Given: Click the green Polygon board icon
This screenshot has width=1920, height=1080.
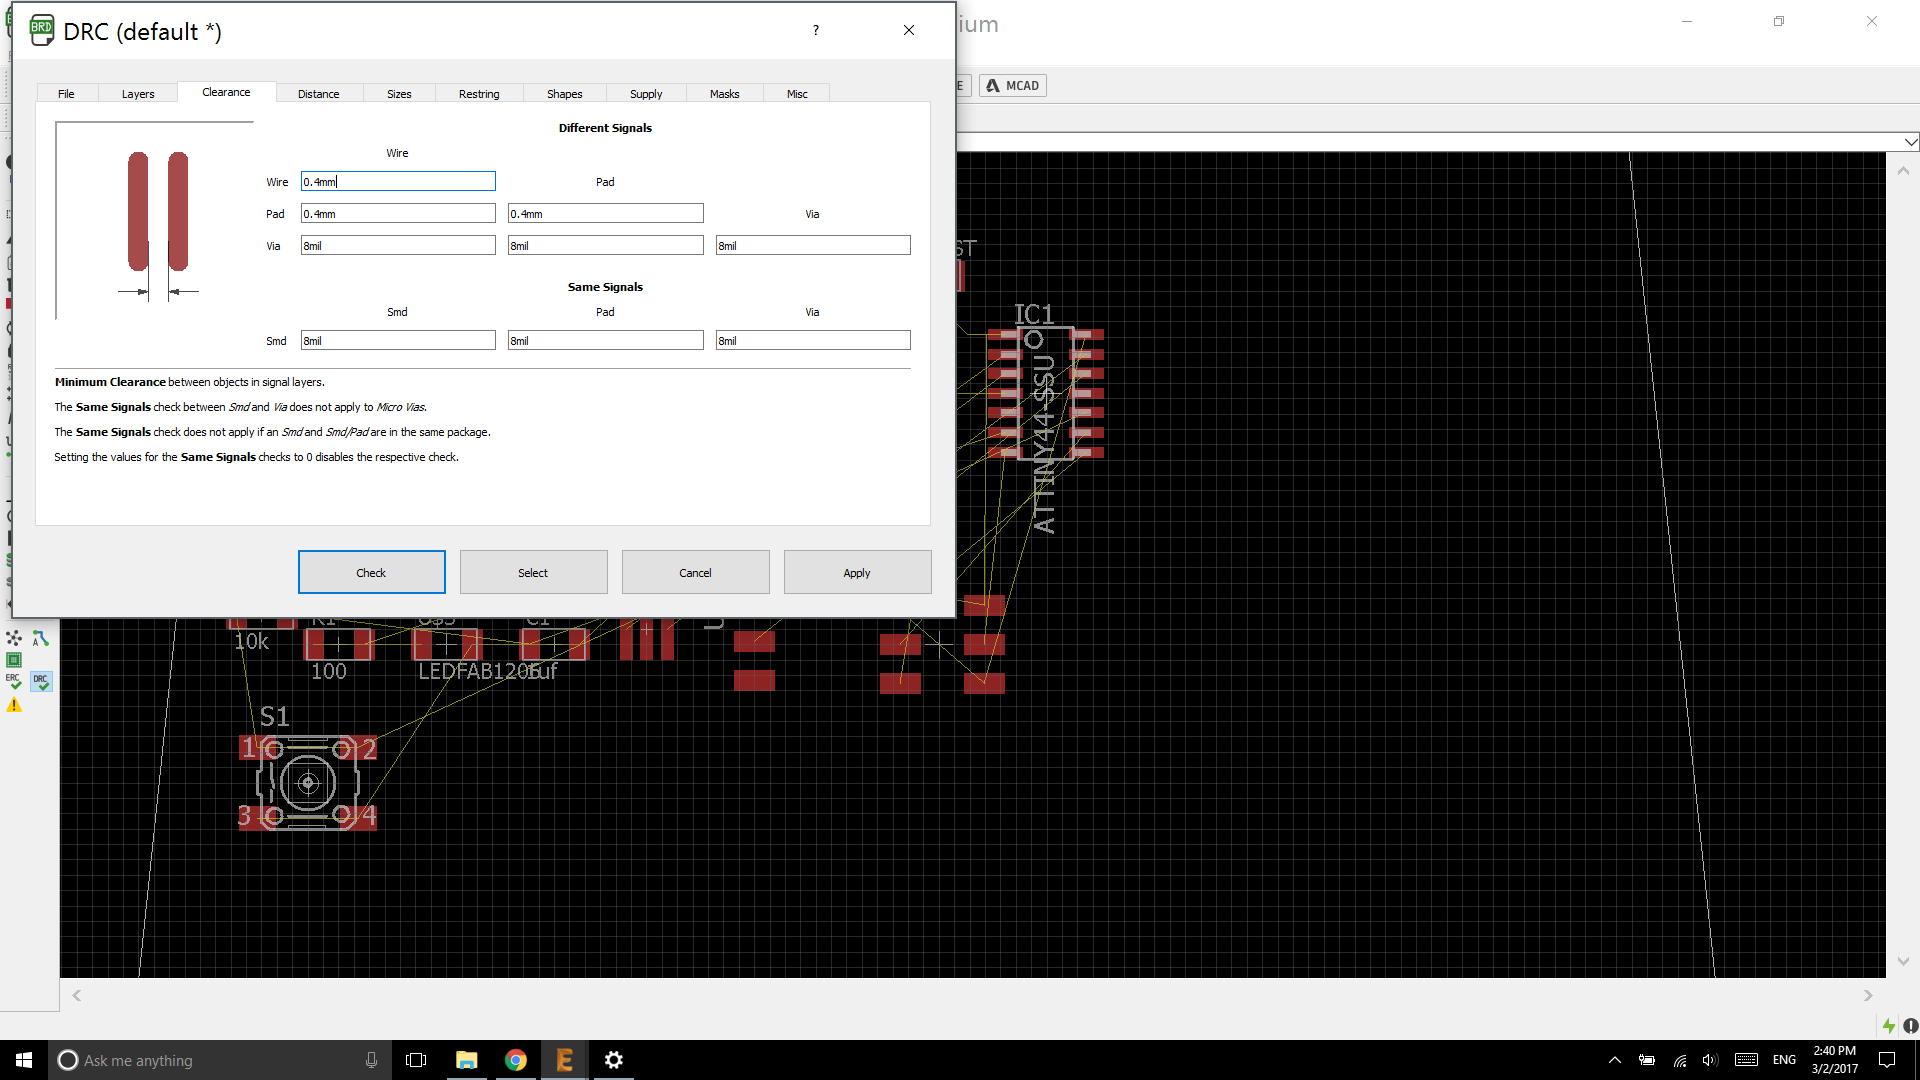Looking at the screenshot, I should click(14, 660).
